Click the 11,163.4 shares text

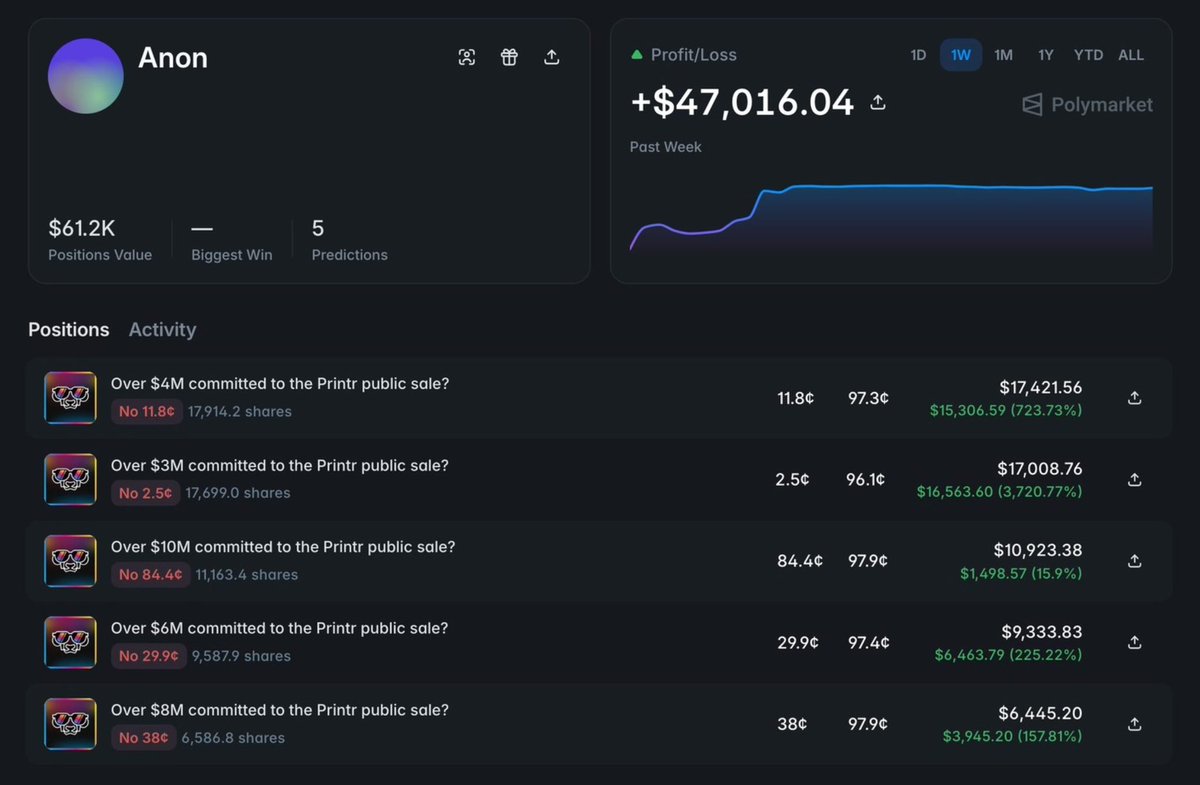click(x=247, y=574)
